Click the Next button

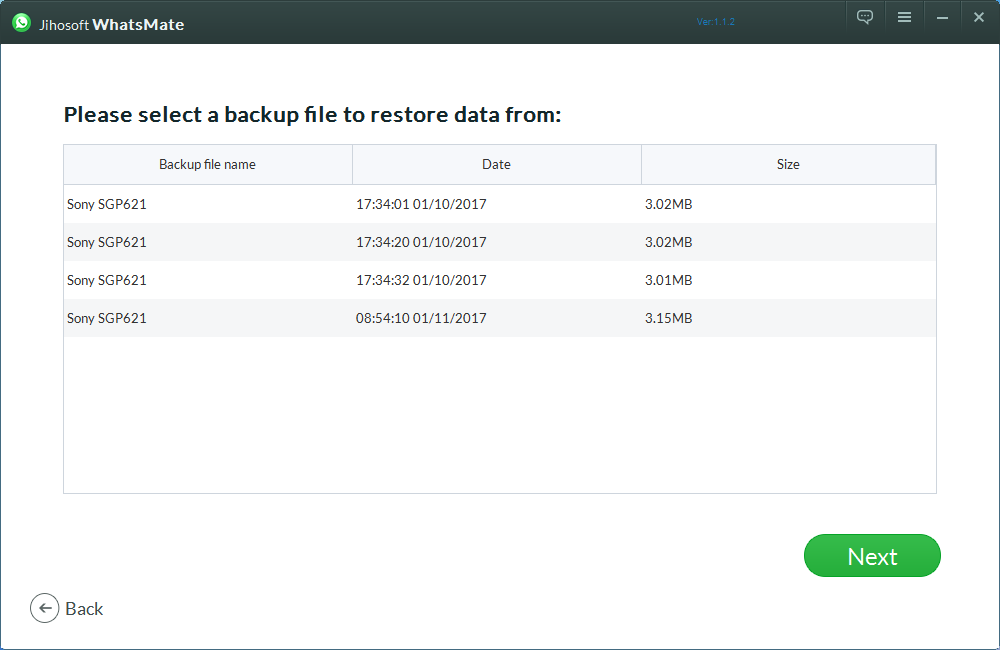[872, 556]
